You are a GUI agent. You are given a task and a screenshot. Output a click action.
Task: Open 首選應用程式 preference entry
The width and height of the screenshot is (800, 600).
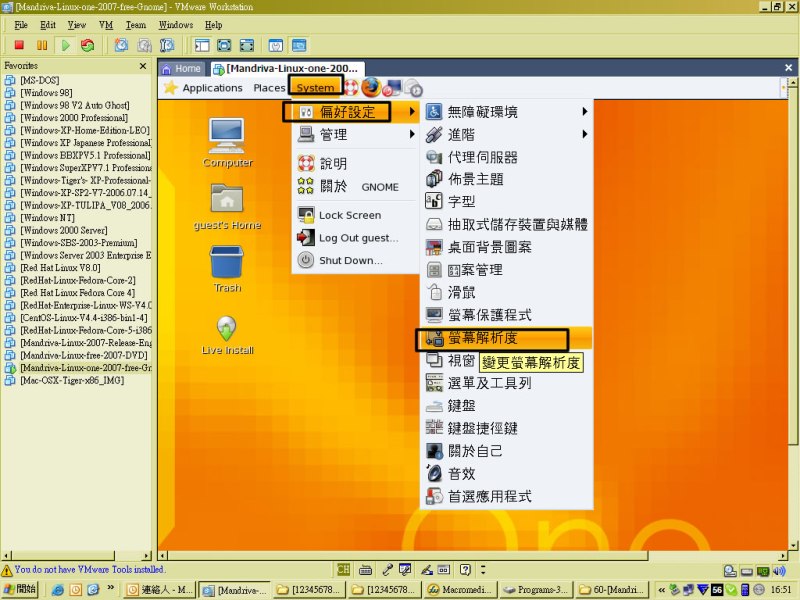(x=506, y=496)
